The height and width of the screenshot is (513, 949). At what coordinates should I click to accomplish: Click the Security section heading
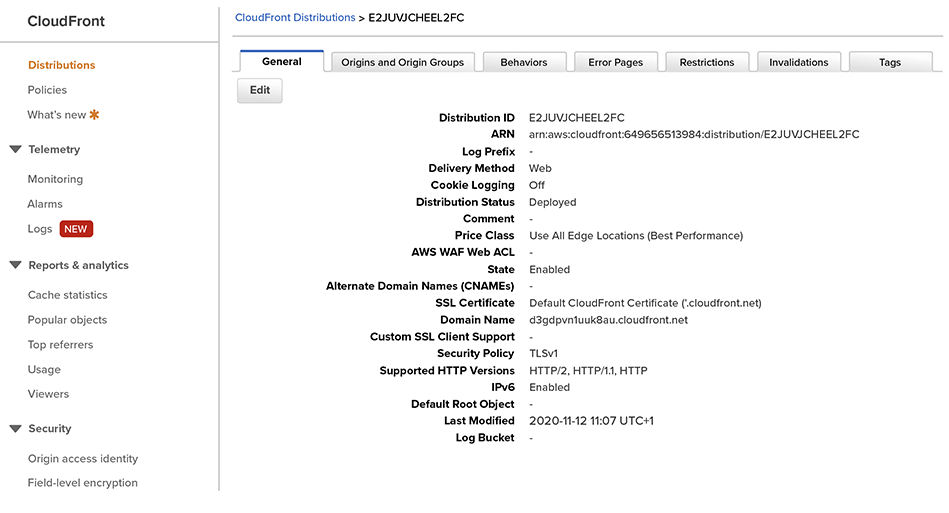click(50, 428)
